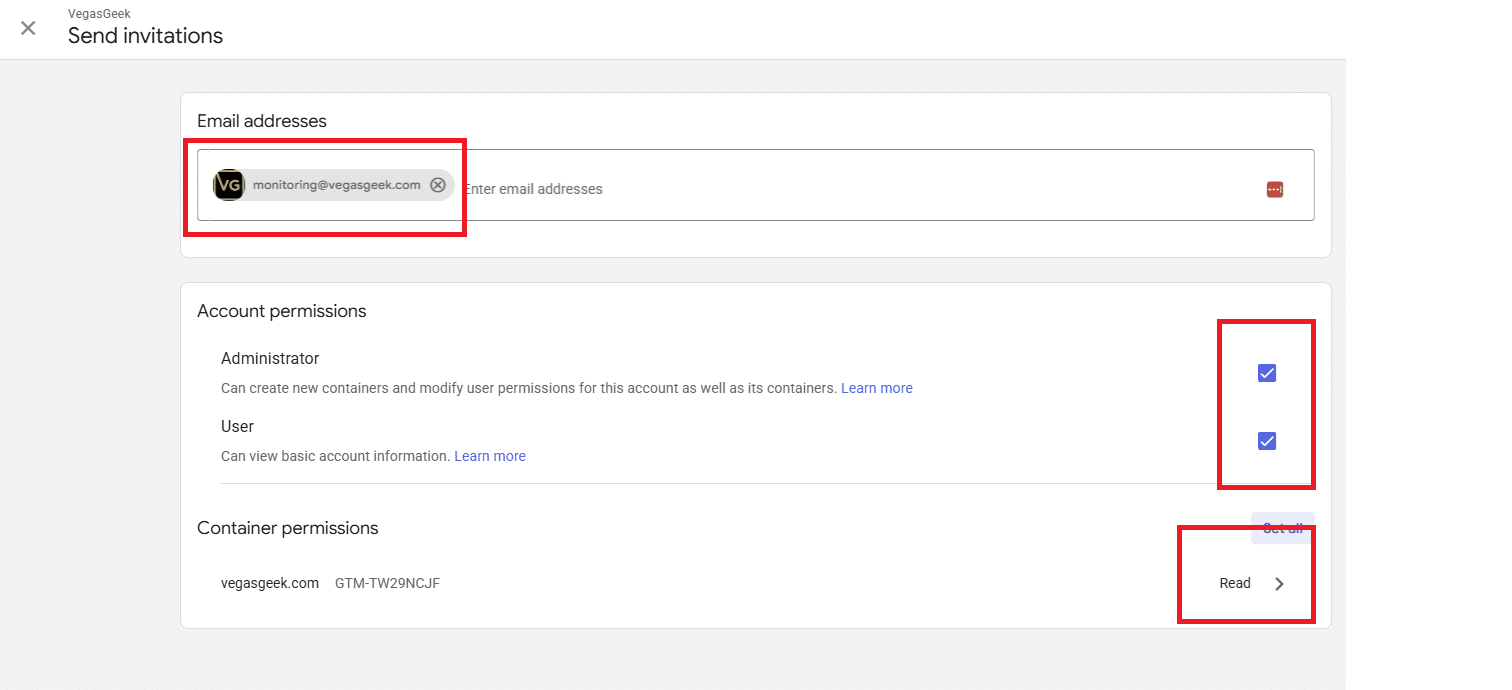Expand vegasgeek.com container permissions chevron

(x=1279, y=584)
